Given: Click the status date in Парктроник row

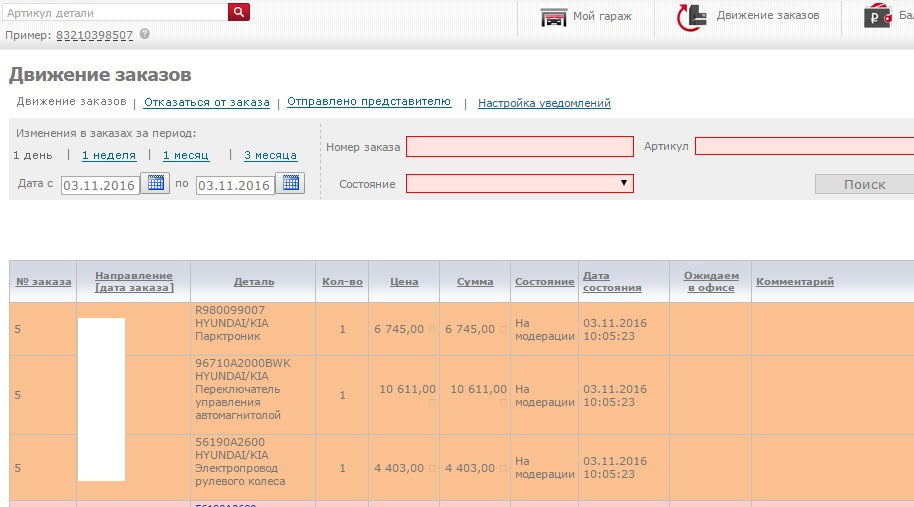Looking at the screenshot, I should click(x=615, y=329).
